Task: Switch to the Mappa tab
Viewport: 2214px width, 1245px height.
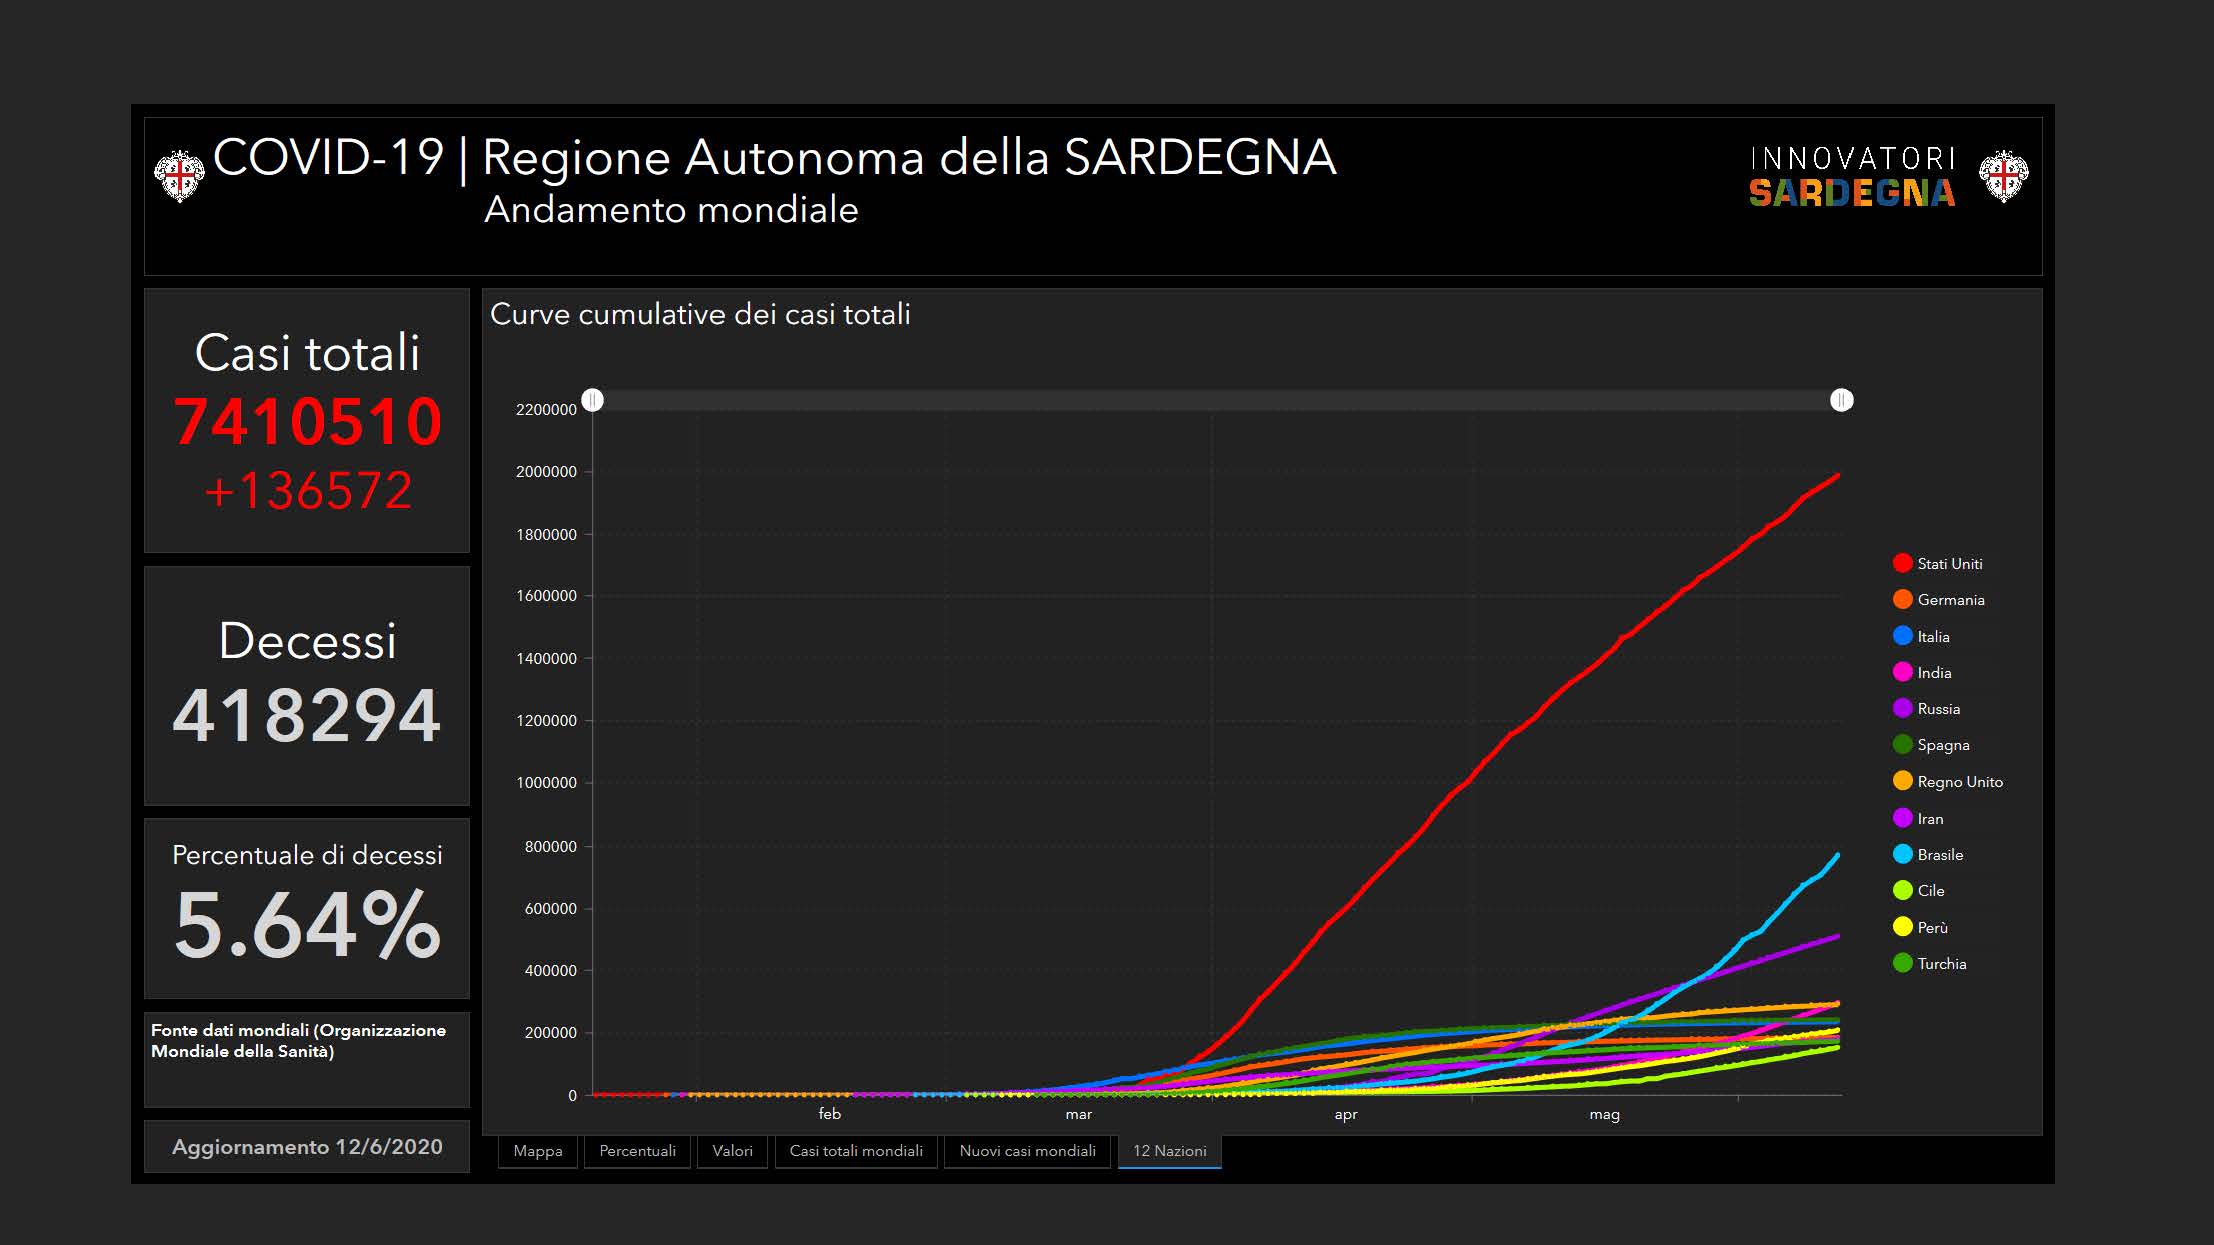Action: 537,1151
